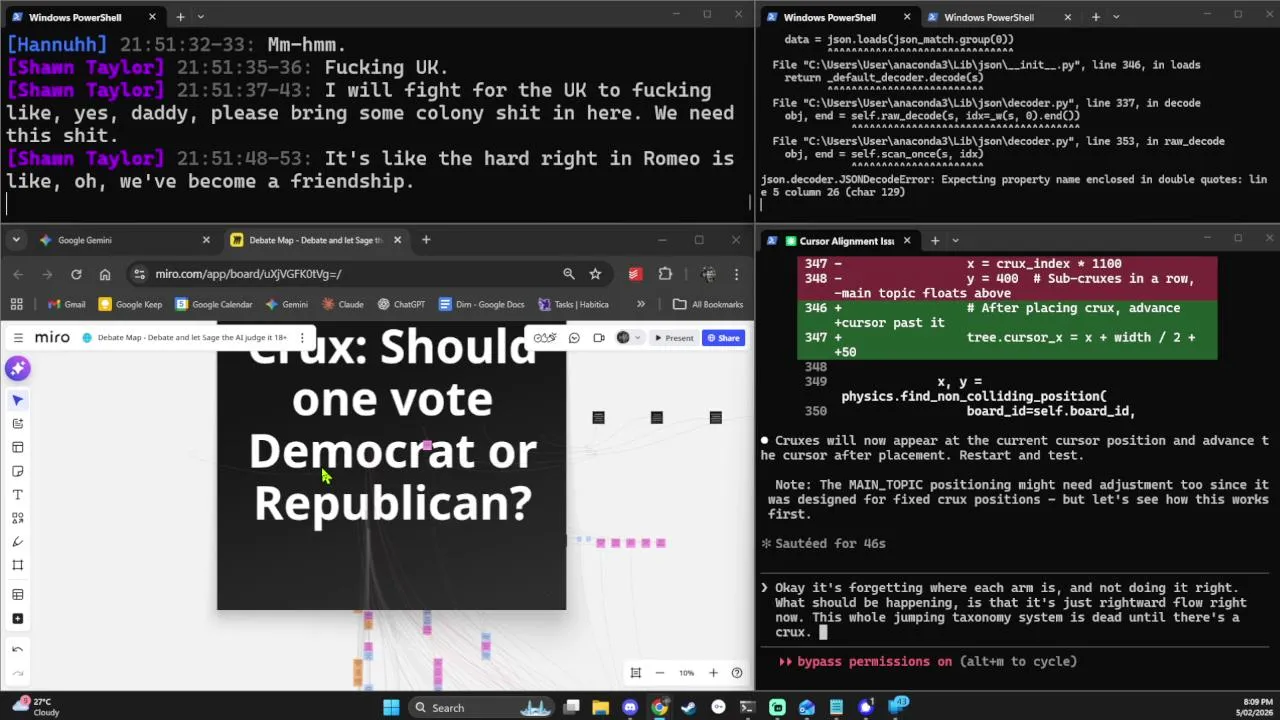Image resolution: width=1280 pixels, height=720 pixels.
Task: Bookmark this page with star icon
Action: pos(595,274)
